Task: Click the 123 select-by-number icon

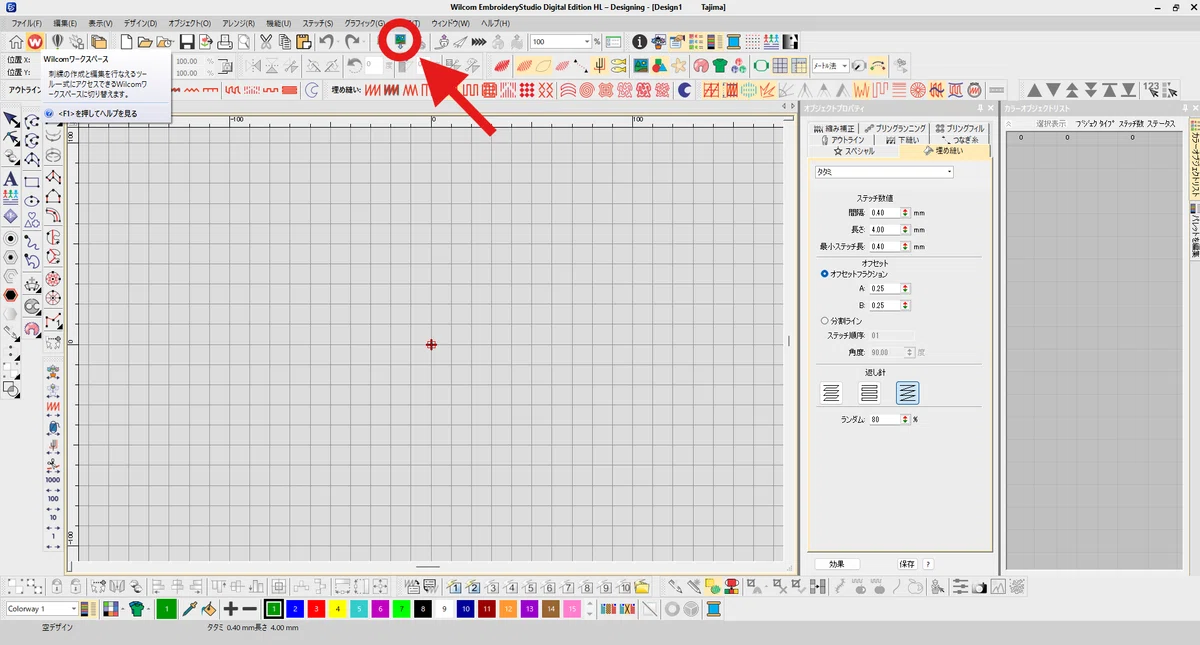Action: (1154, 89)
